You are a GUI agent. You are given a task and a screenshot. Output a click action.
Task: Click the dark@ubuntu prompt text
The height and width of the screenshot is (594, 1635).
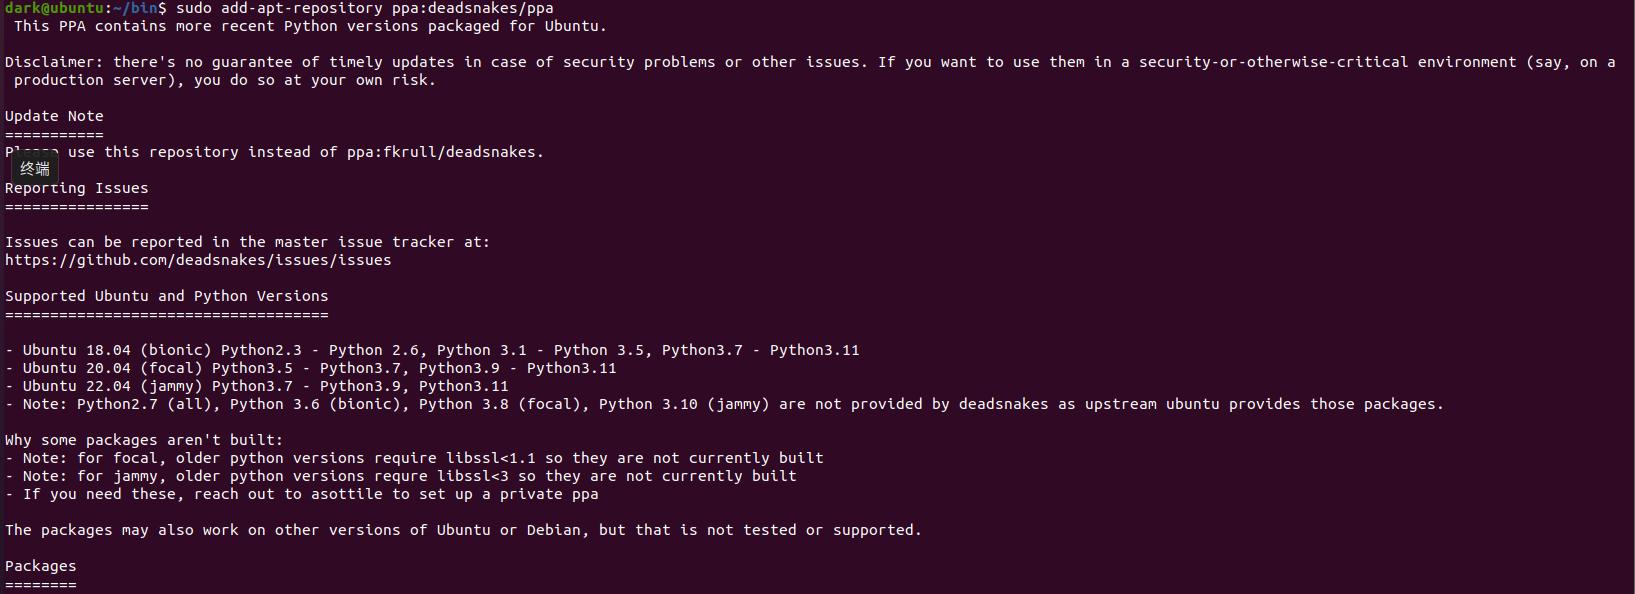click(55, 8)
